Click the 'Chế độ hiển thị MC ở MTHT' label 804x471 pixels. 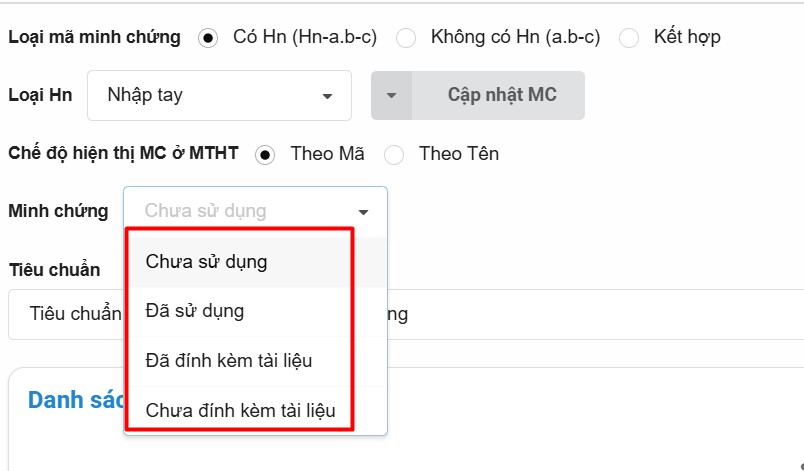(x=123, y=154)
